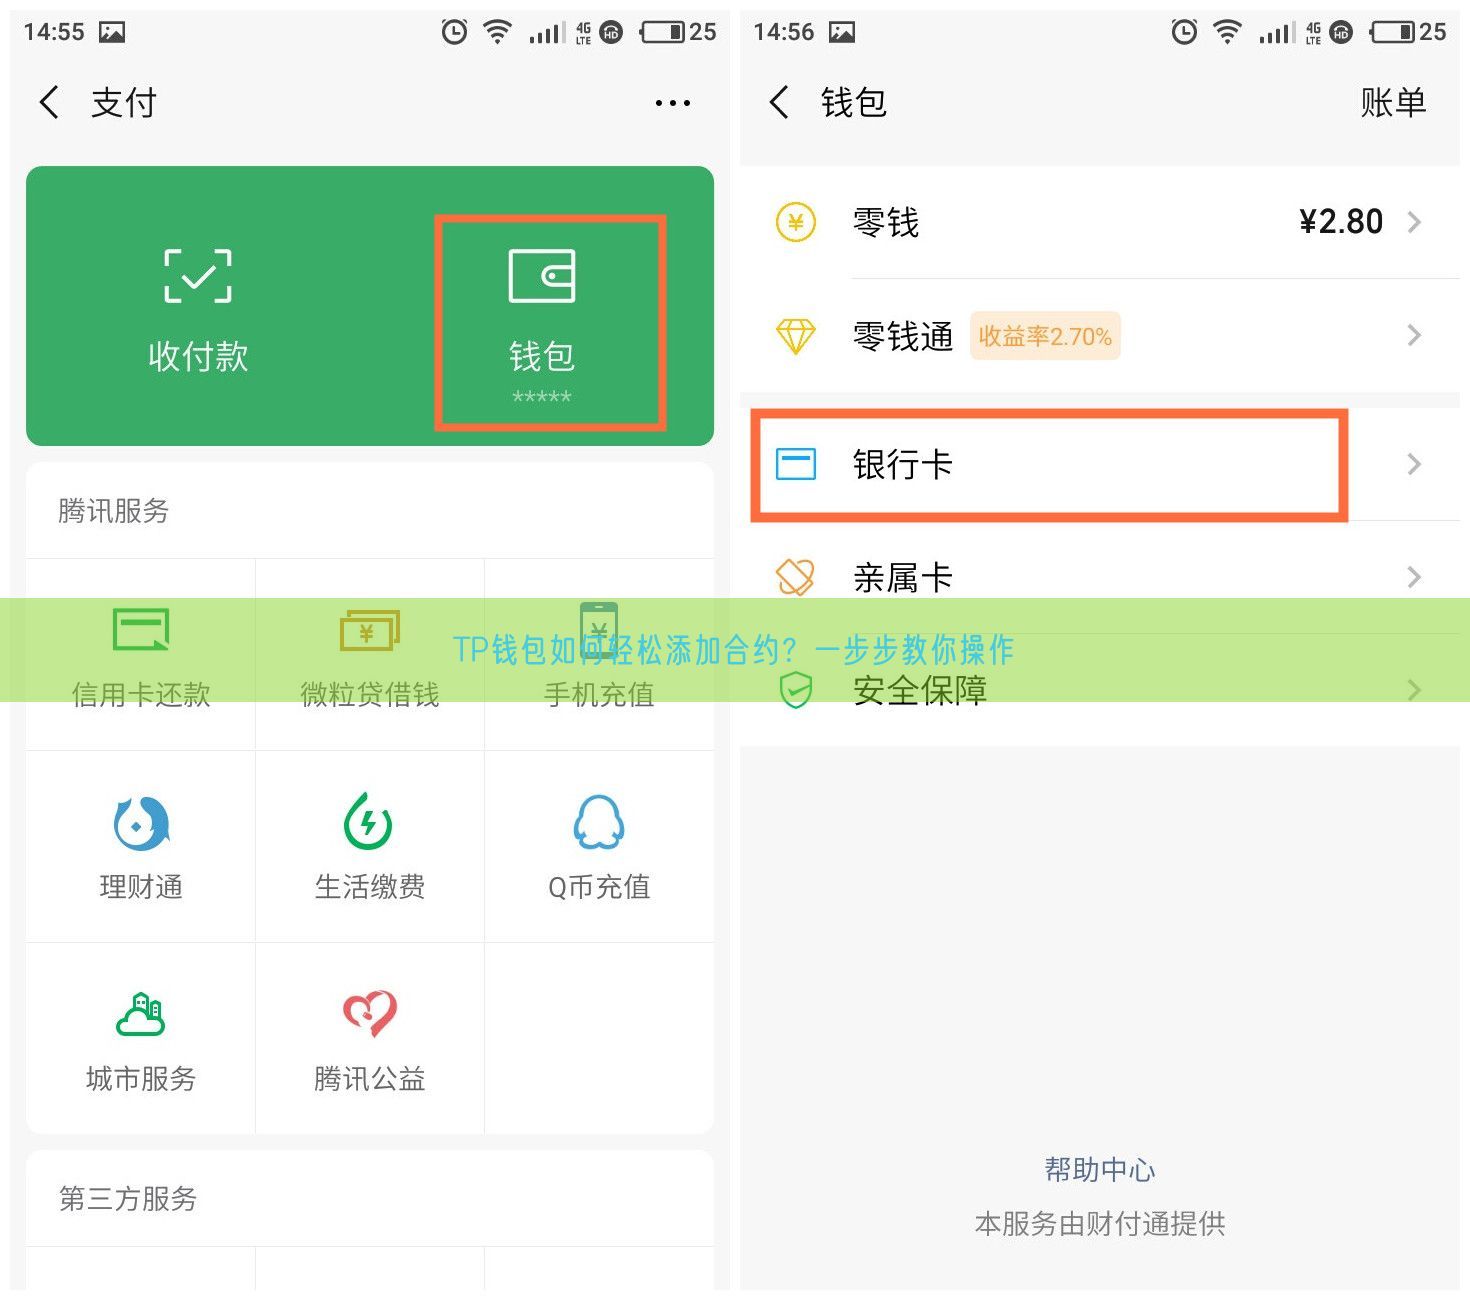Tap the 银行卡 blue card icon
Screen dimensions: 1470x1300
pos(796,464)
